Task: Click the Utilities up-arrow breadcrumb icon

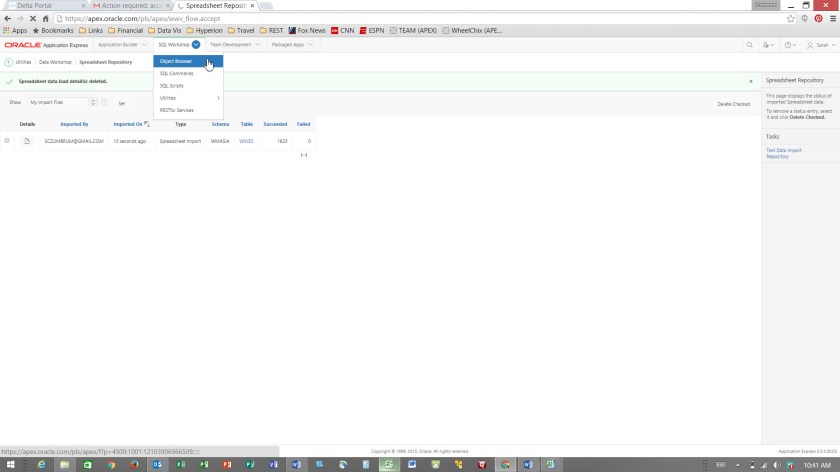Action: (9, 62)
